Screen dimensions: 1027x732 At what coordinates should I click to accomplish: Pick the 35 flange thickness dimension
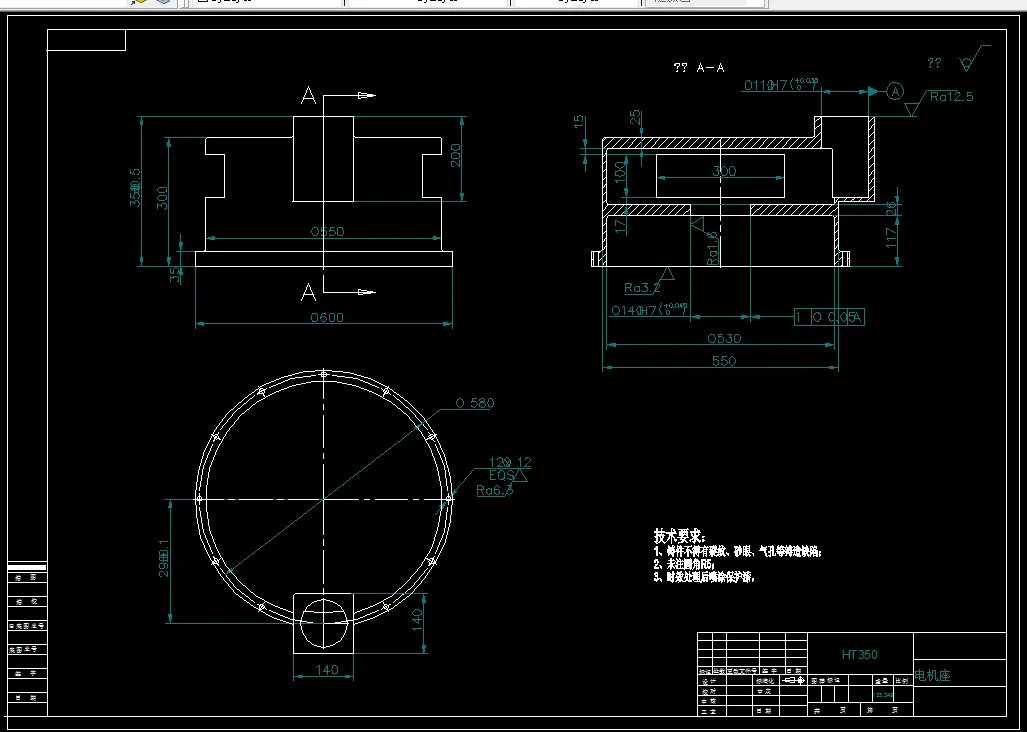[176, 275]
